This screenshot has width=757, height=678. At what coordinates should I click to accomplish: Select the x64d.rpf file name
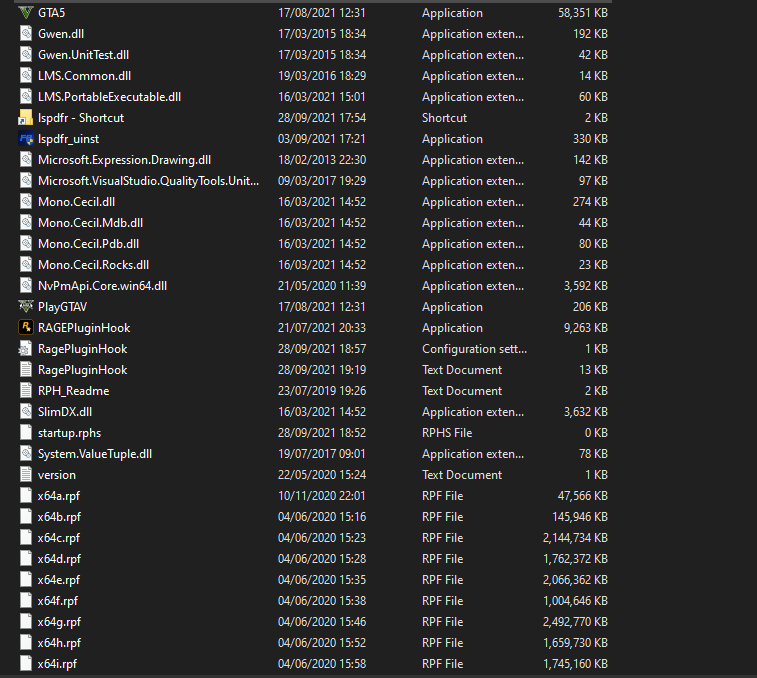coord(59,559)
